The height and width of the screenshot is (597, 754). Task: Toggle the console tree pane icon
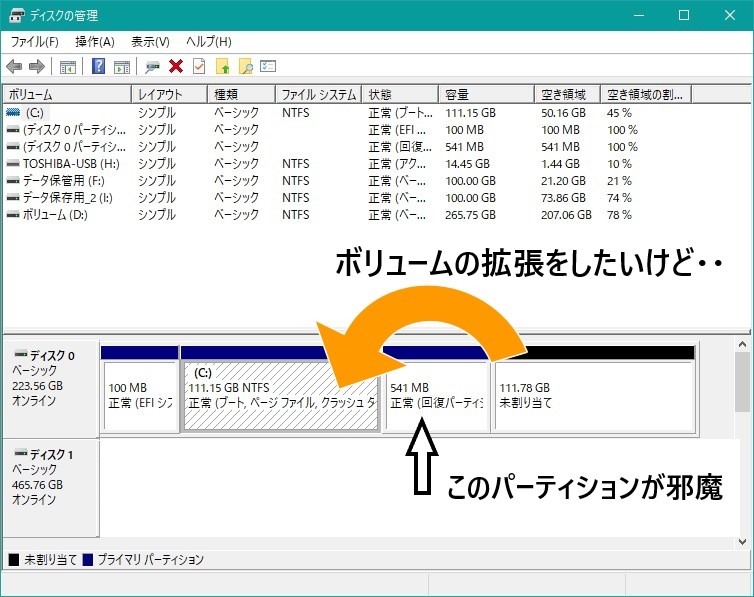click(x=67, y=67)
